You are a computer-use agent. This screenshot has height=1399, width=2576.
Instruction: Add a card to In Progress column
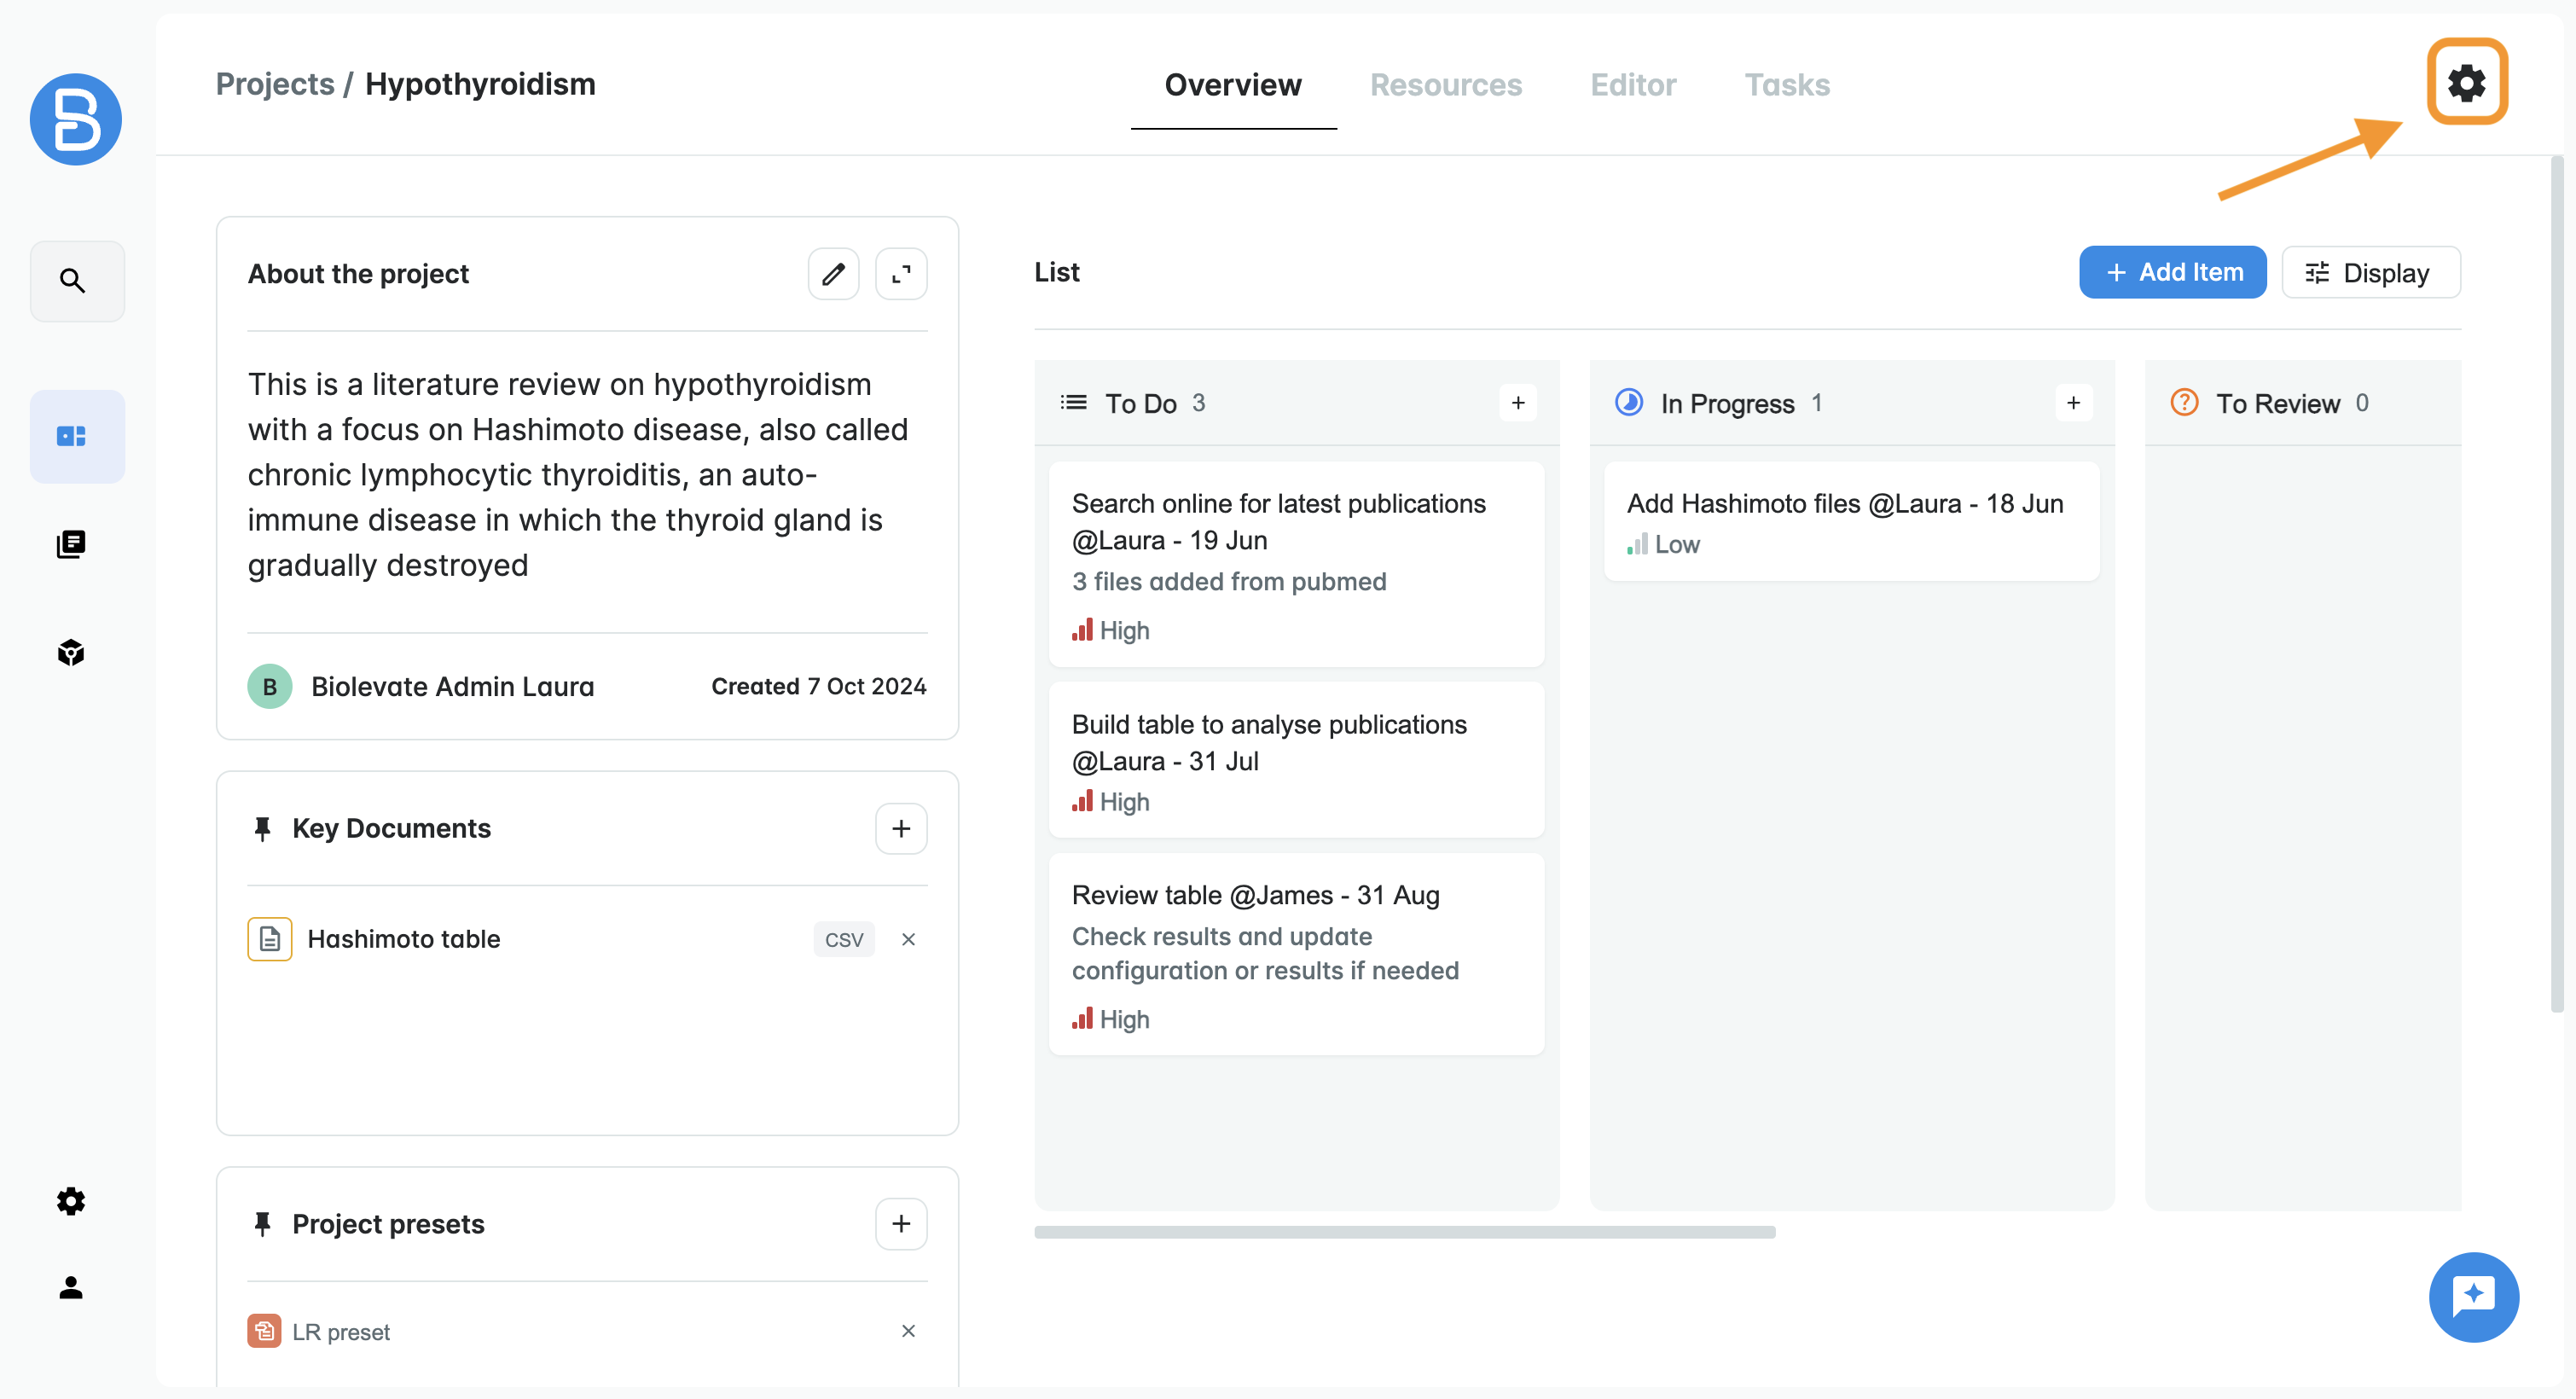(x=2073, y=403)
